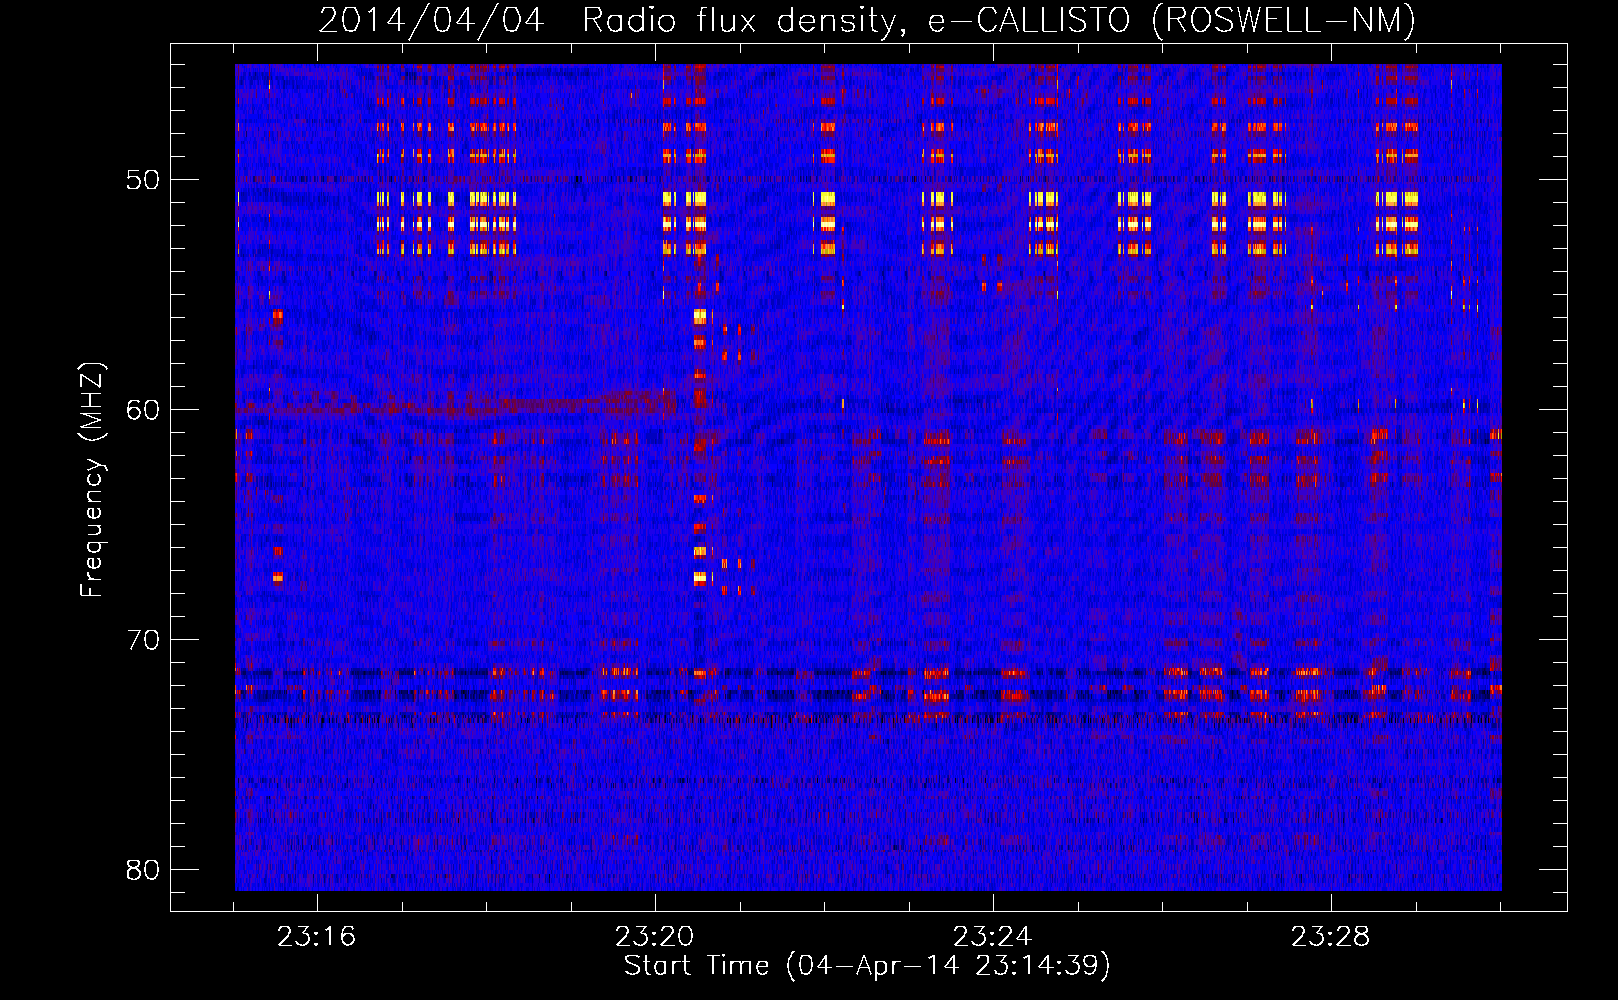Click the plot title 'Radio flux density, e-CALLISTO (ROSWELL-NM)'
Image resolution: width=1618 pixels, height=1000 pixels.
(x=998, y=21)
